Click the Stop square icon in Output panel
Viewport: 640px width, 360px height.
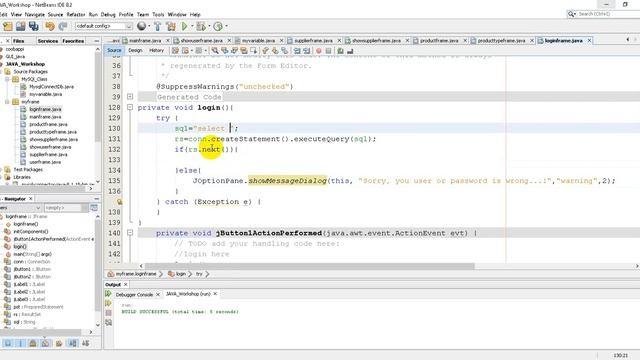[x=108, y=313]
